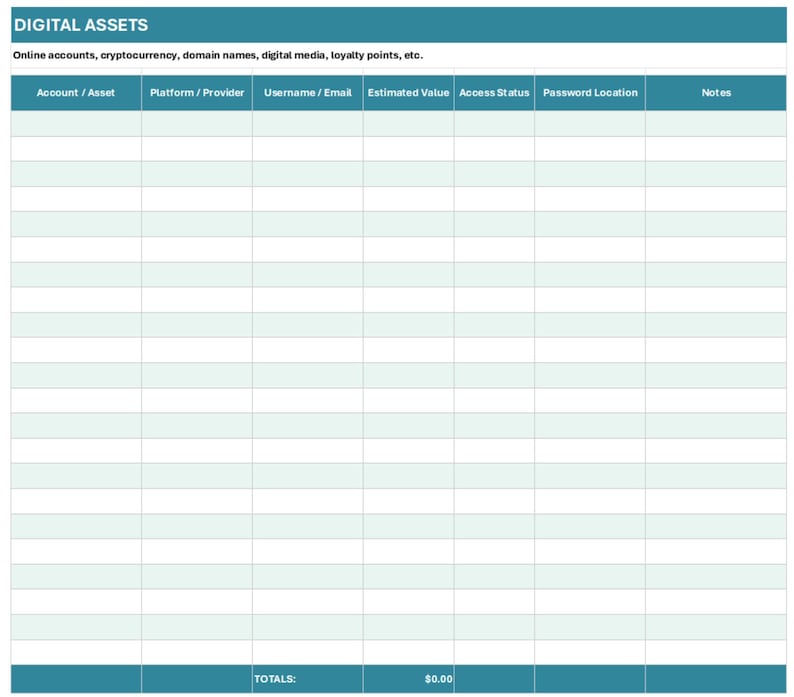Click the DIGITAL ASSETS title
The image size is (794, 697).
pos(81,25)
